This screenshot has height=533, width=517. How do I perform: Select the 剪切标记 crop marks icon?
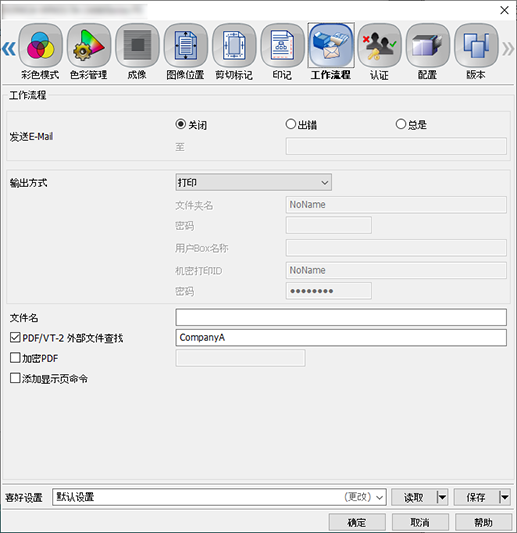pos(234,45)
